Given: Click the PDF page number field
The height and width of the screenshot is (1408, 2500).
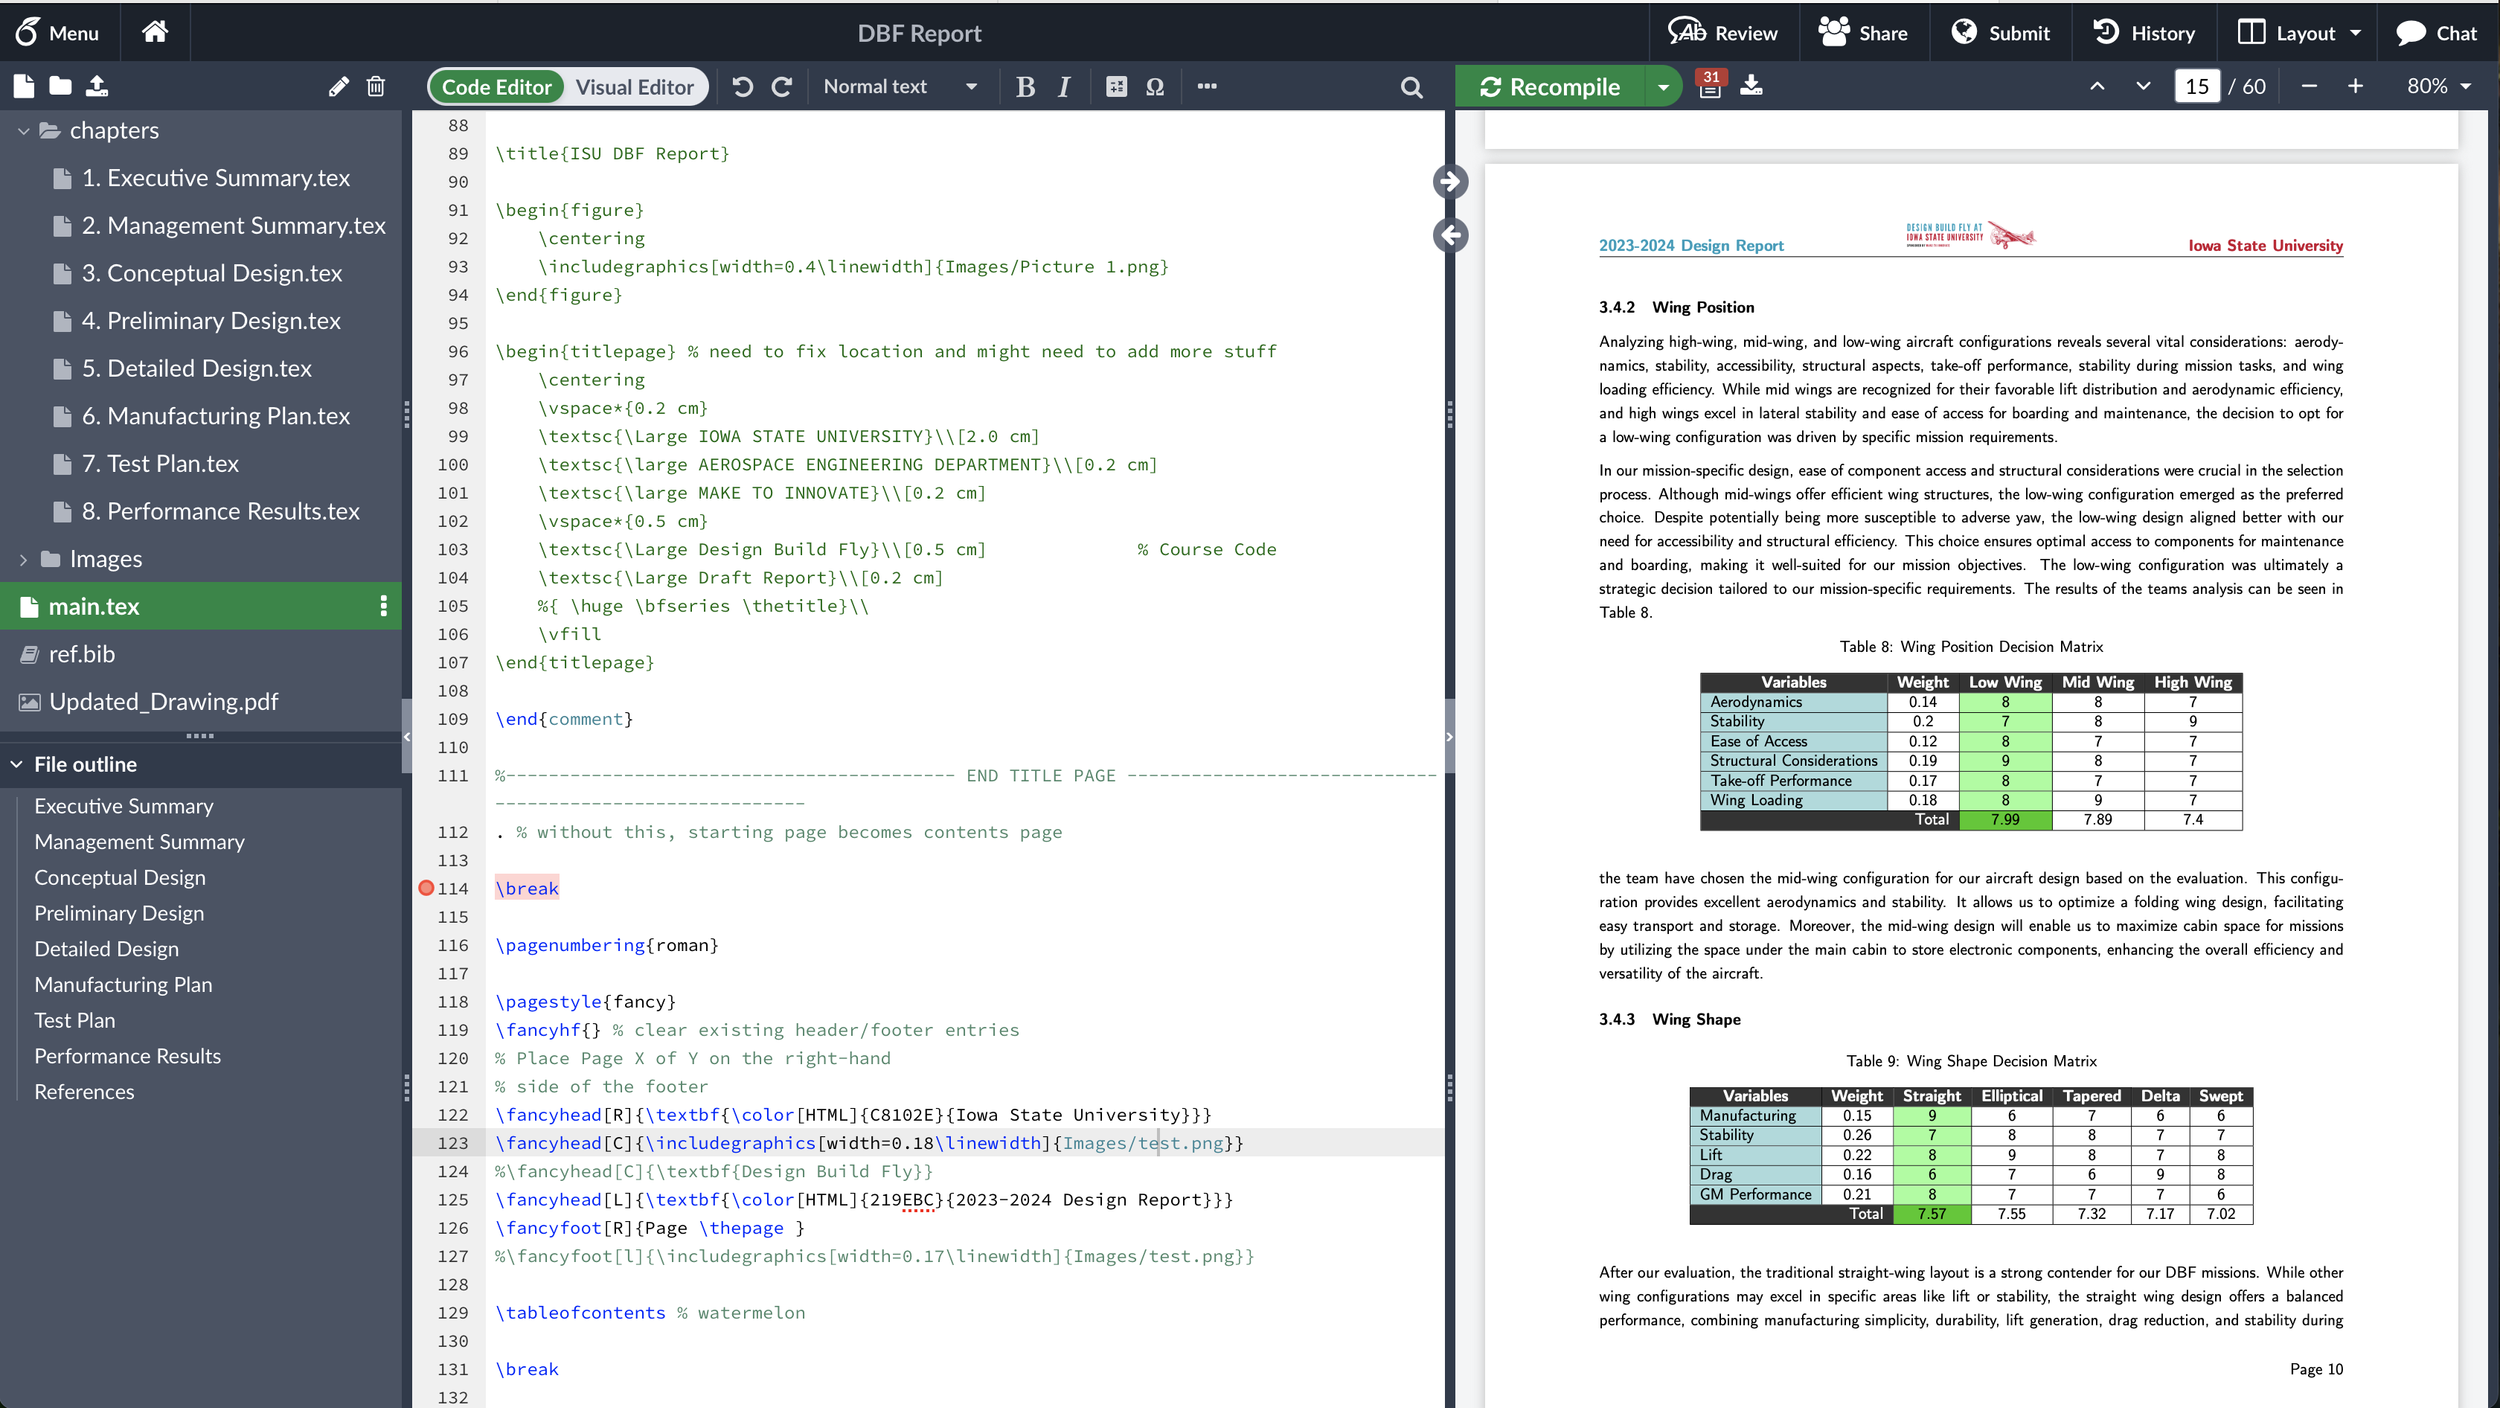Looking at the screenshot, I should coord(2196,87).
